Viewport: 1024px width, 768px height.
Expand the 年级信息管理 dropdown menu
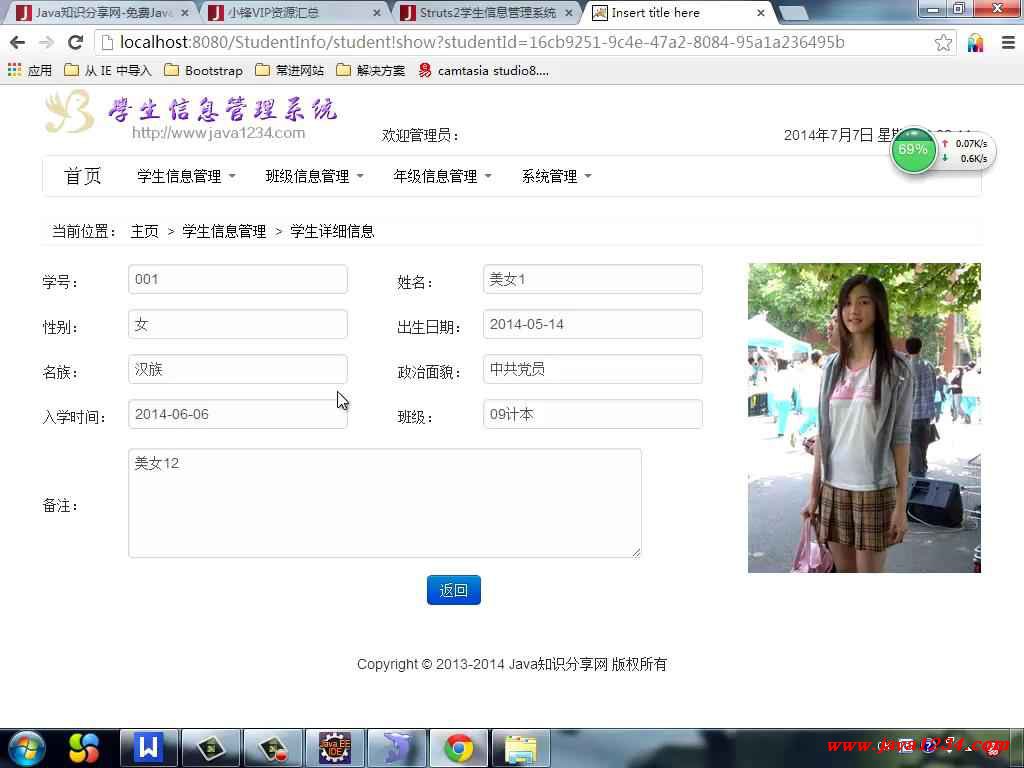click(x=442, y=176)
